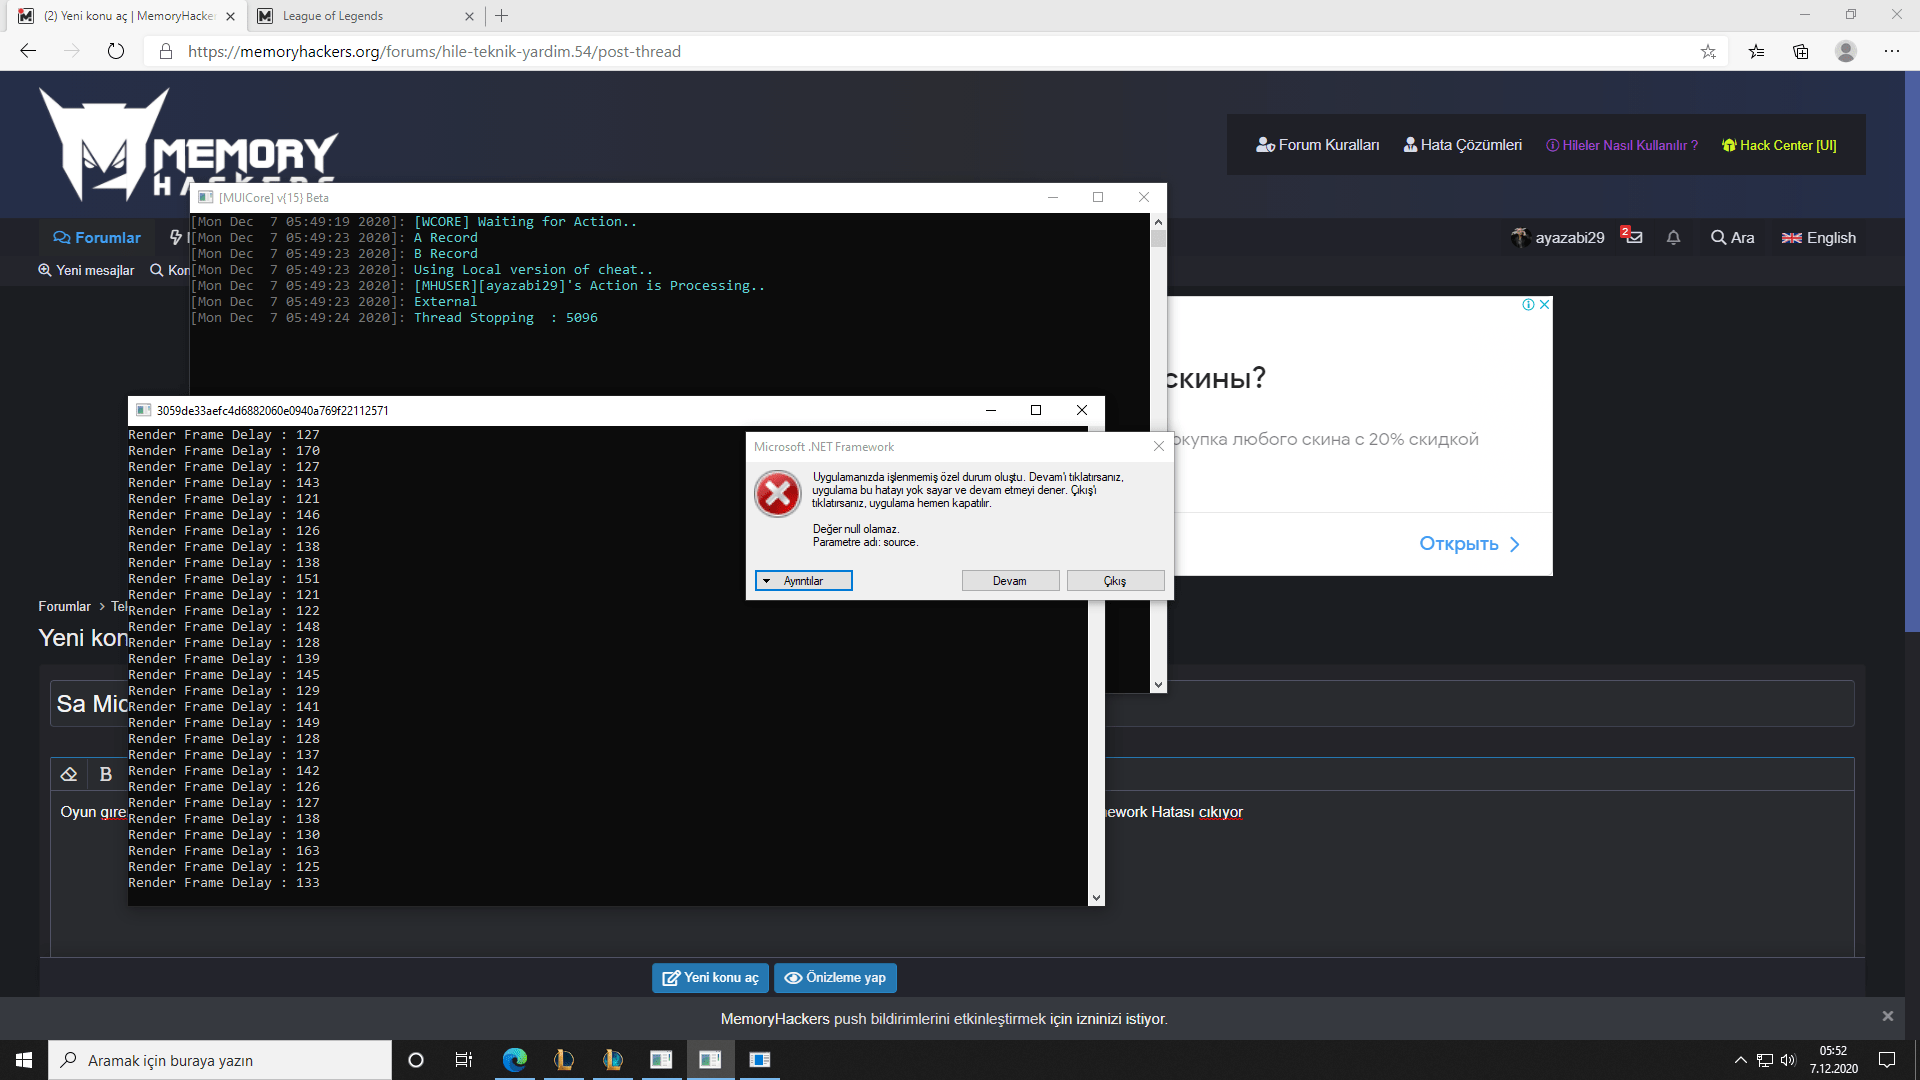
Task: Open Hileler Nasıl Kullanılır link
Action: click(x=1622, y=145)
